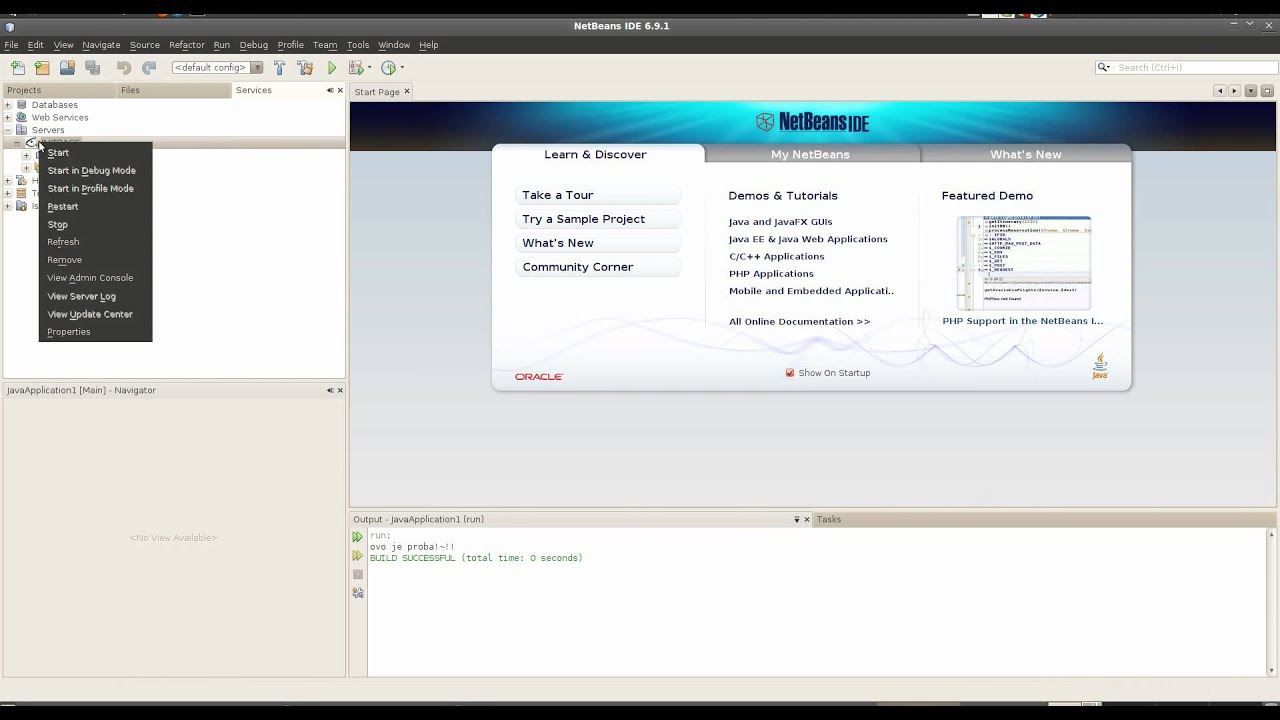Show opened documents list dropdown

[x=1250, y=91]
